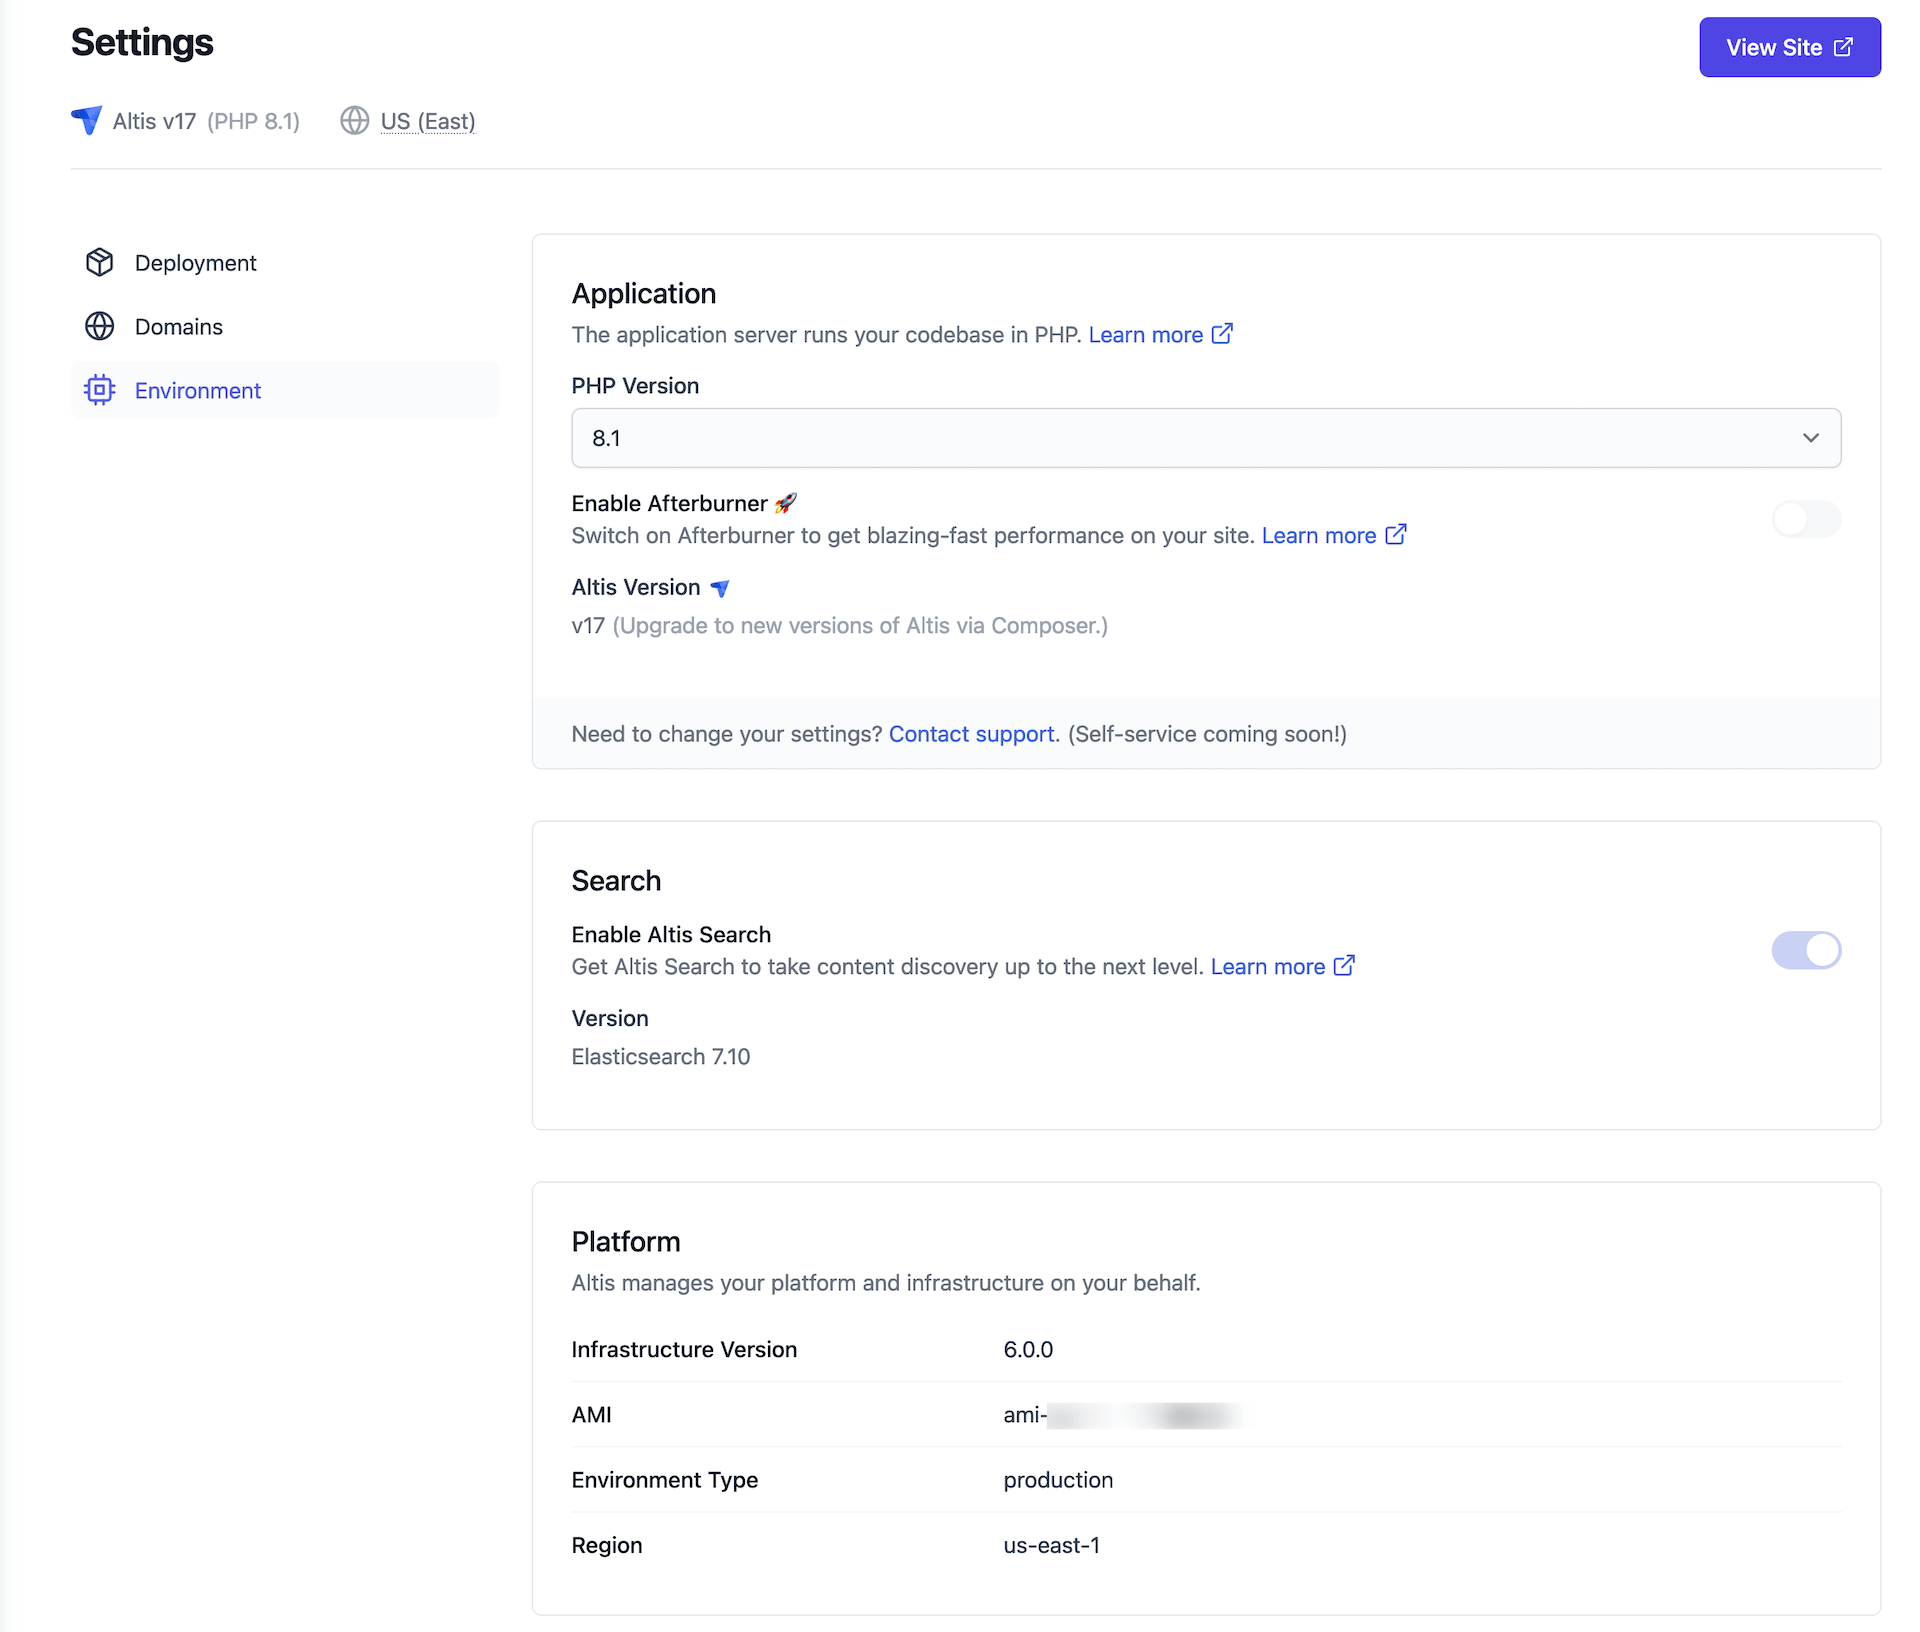The height and width of the screenshot is (1632, 1920).
Task: Switch to the Deployment section
Action: (x=195, y=262)
